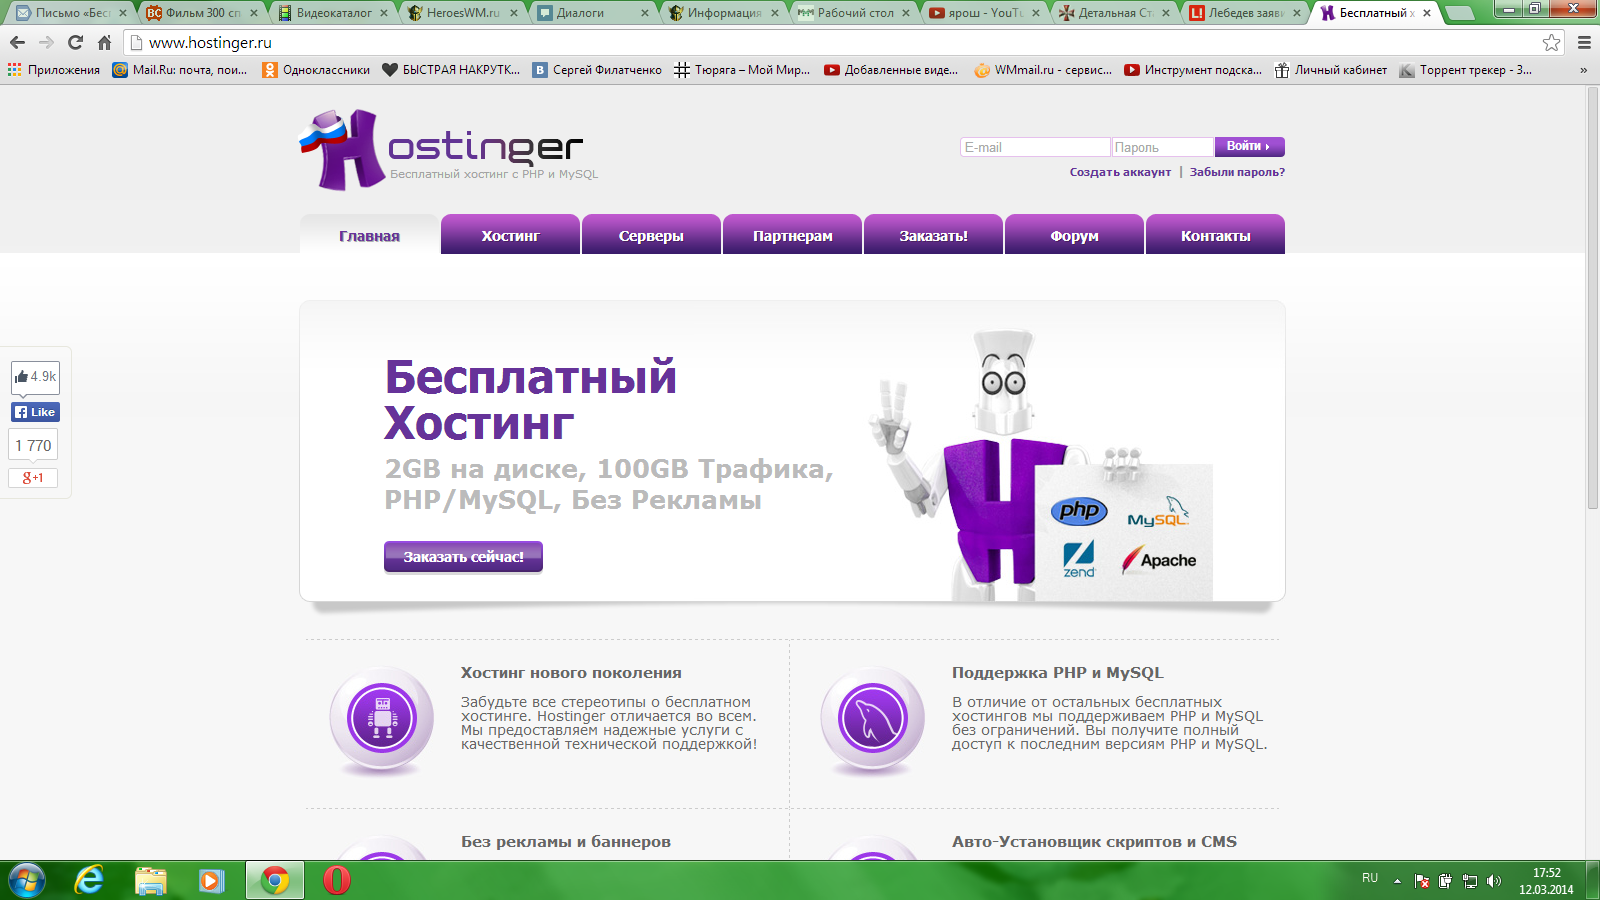
Task: Click the E-mail input field
Action: coord(1035,147)
